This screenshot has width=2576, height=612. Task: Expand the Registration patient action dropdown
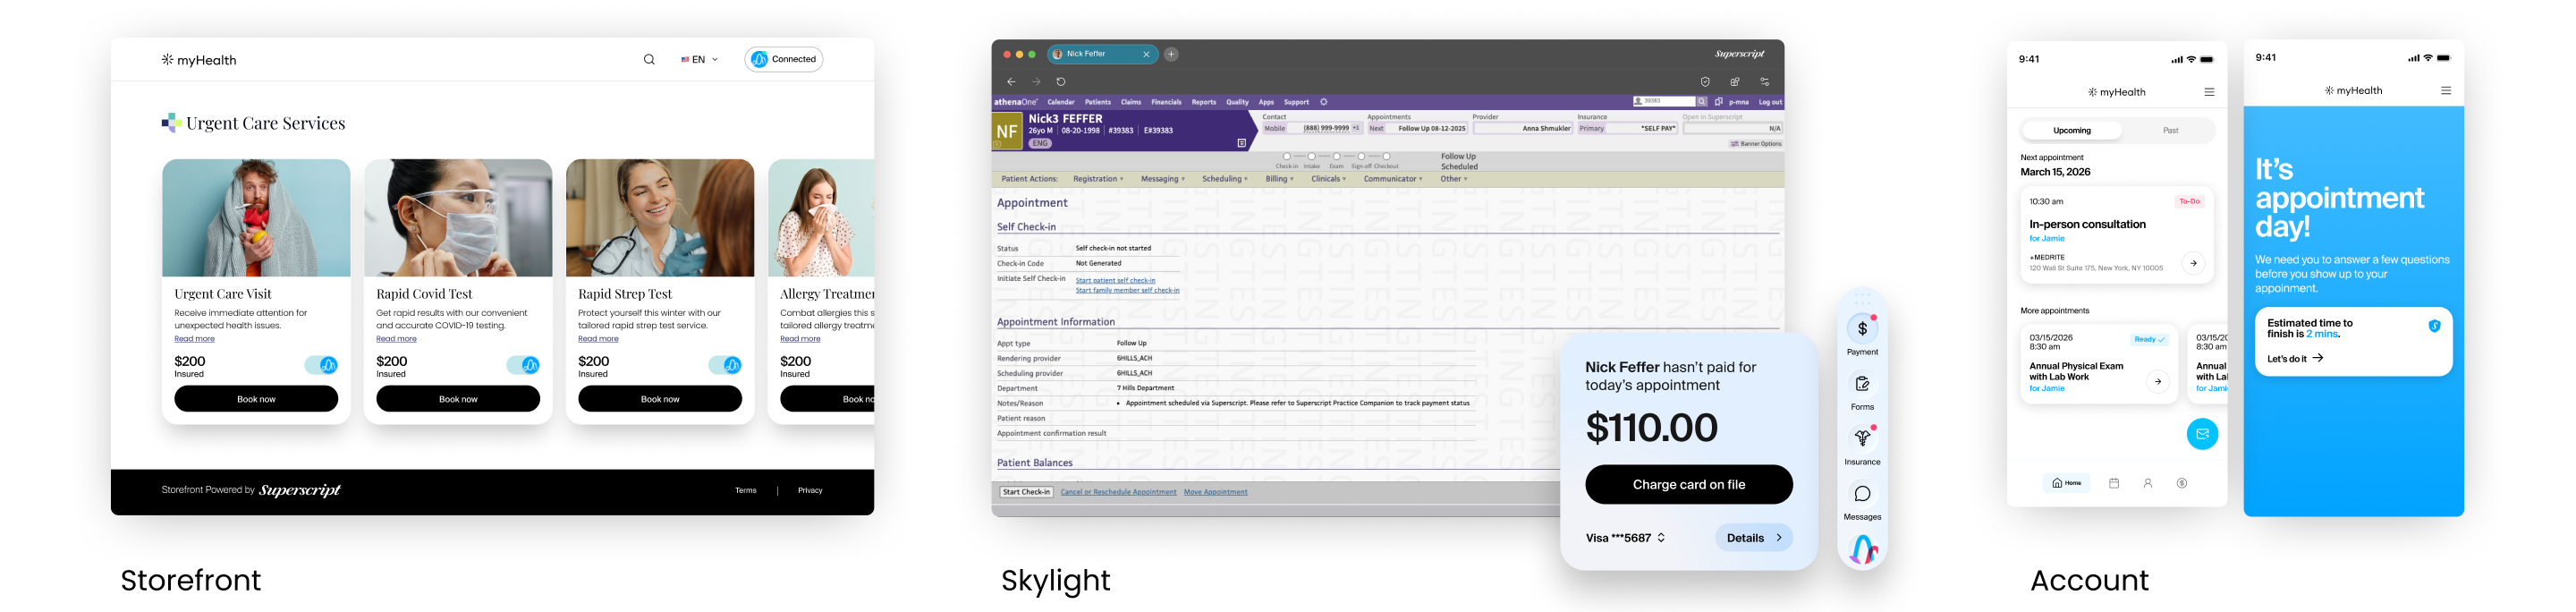tap(1098, 179)
